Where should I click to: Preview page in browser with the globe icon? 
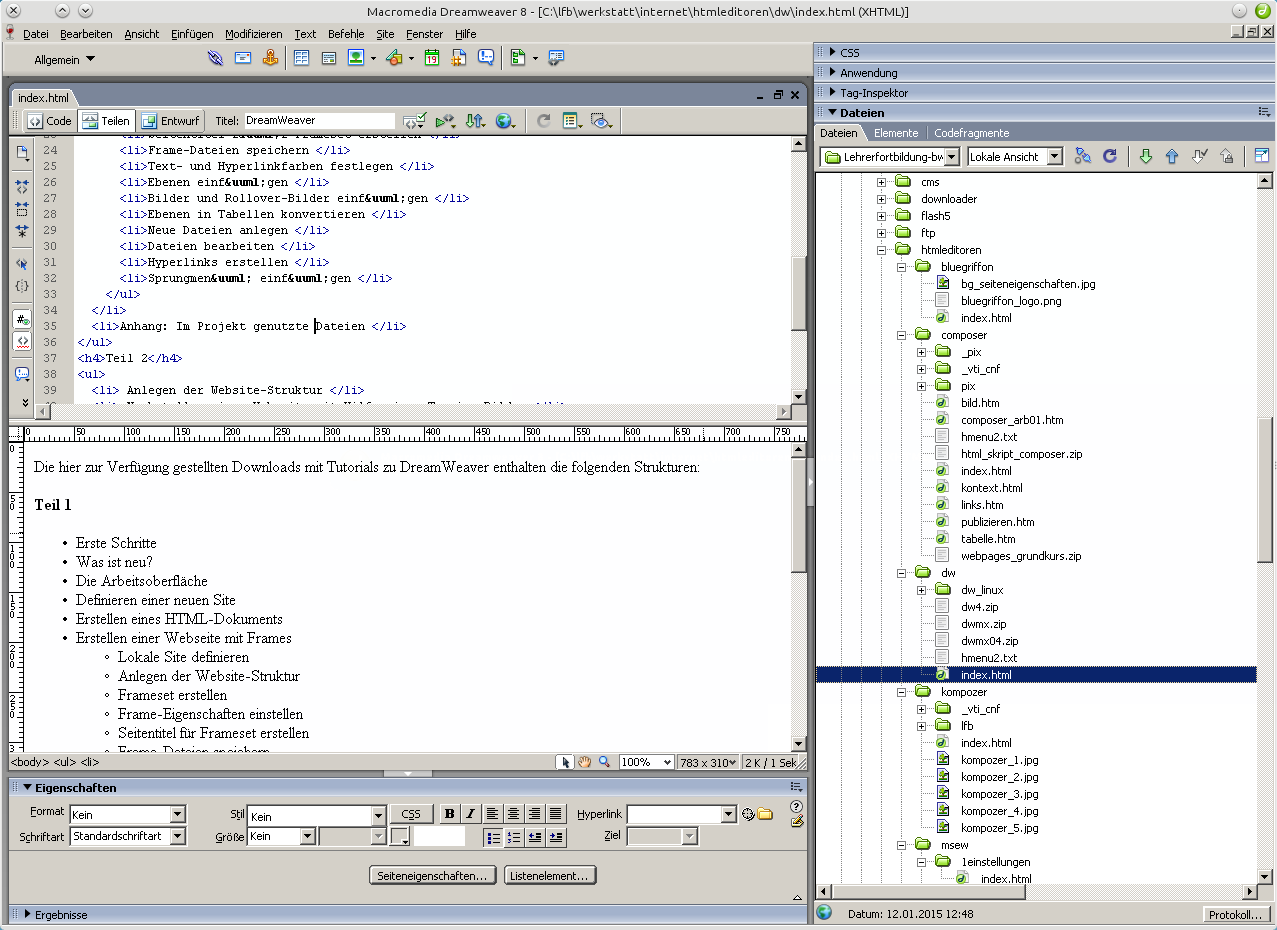505,121
